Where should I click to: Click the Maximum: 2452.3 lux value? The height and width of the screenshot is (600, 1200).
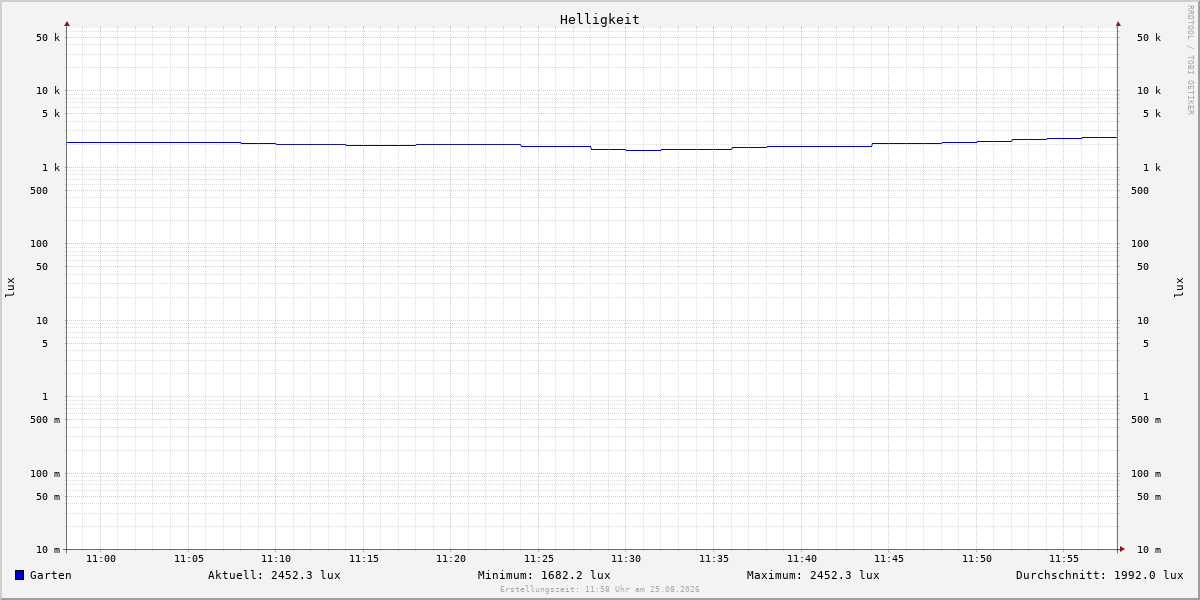pos(813,575)
